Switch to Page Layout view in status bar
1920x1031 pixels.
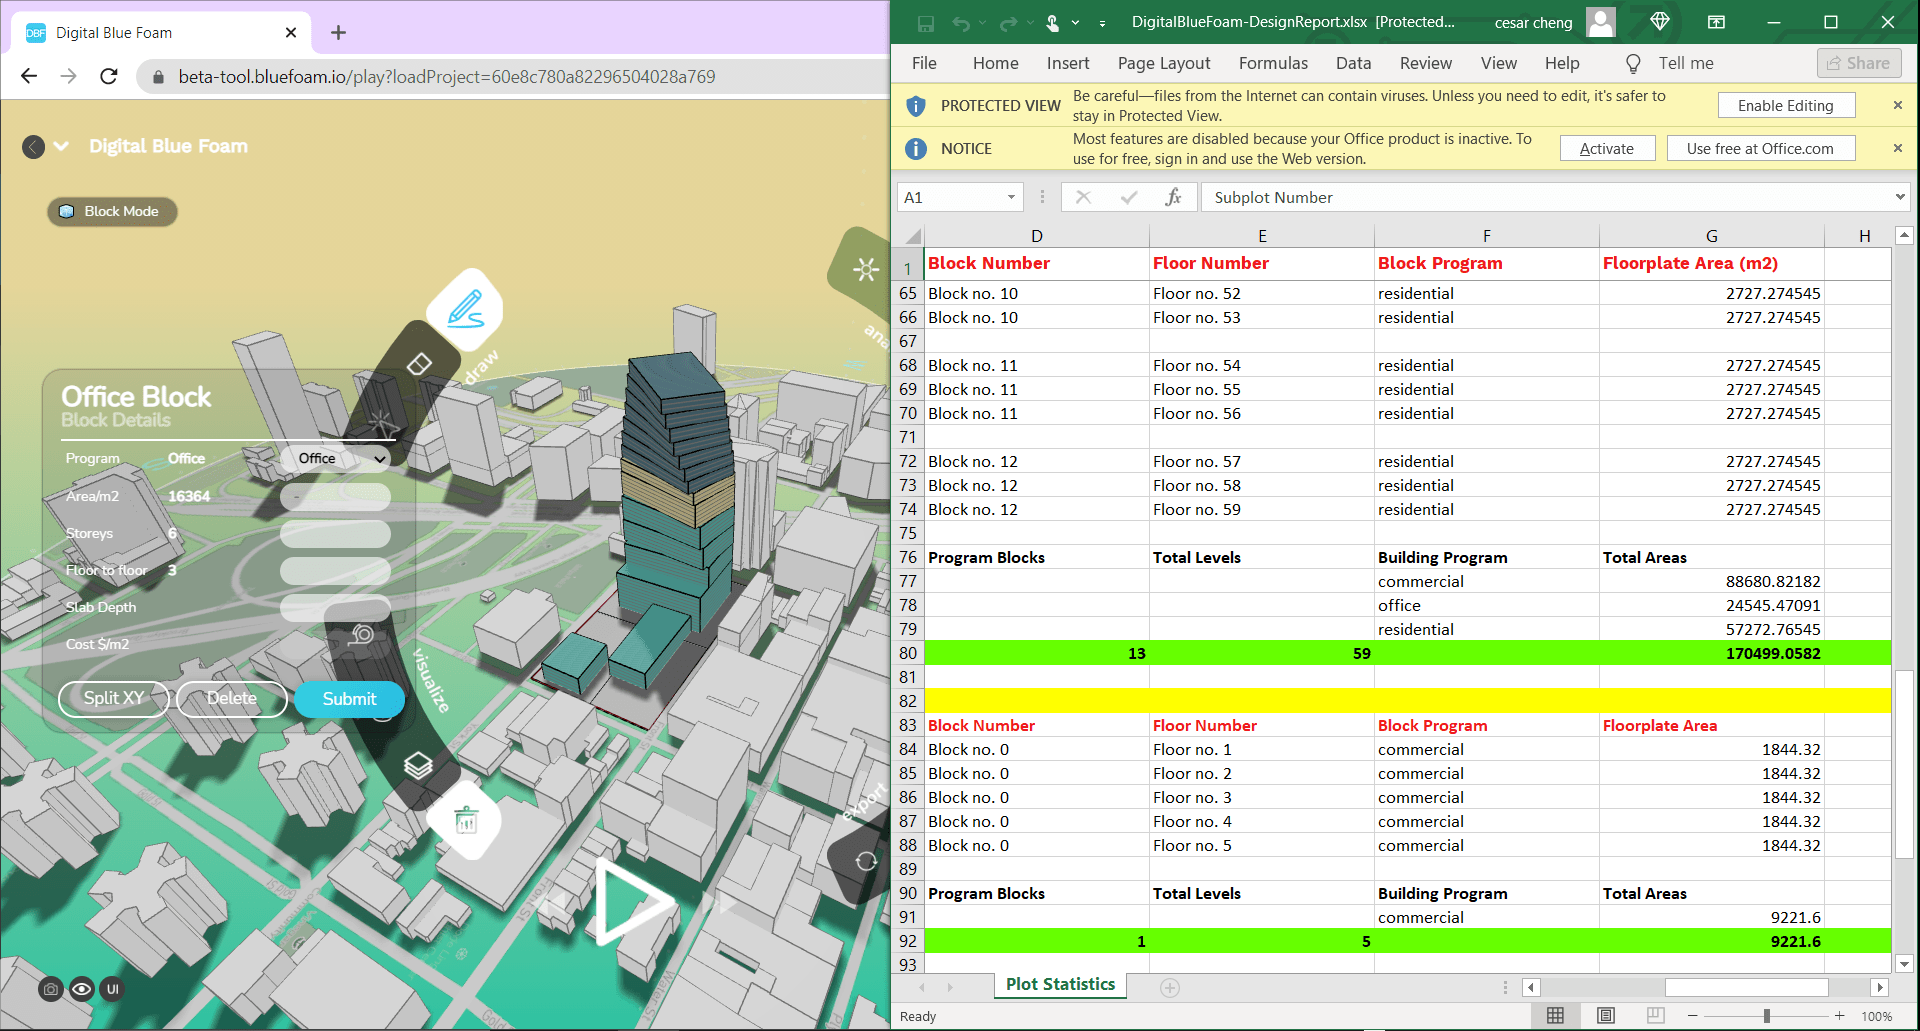(x=1606, y=1016)
